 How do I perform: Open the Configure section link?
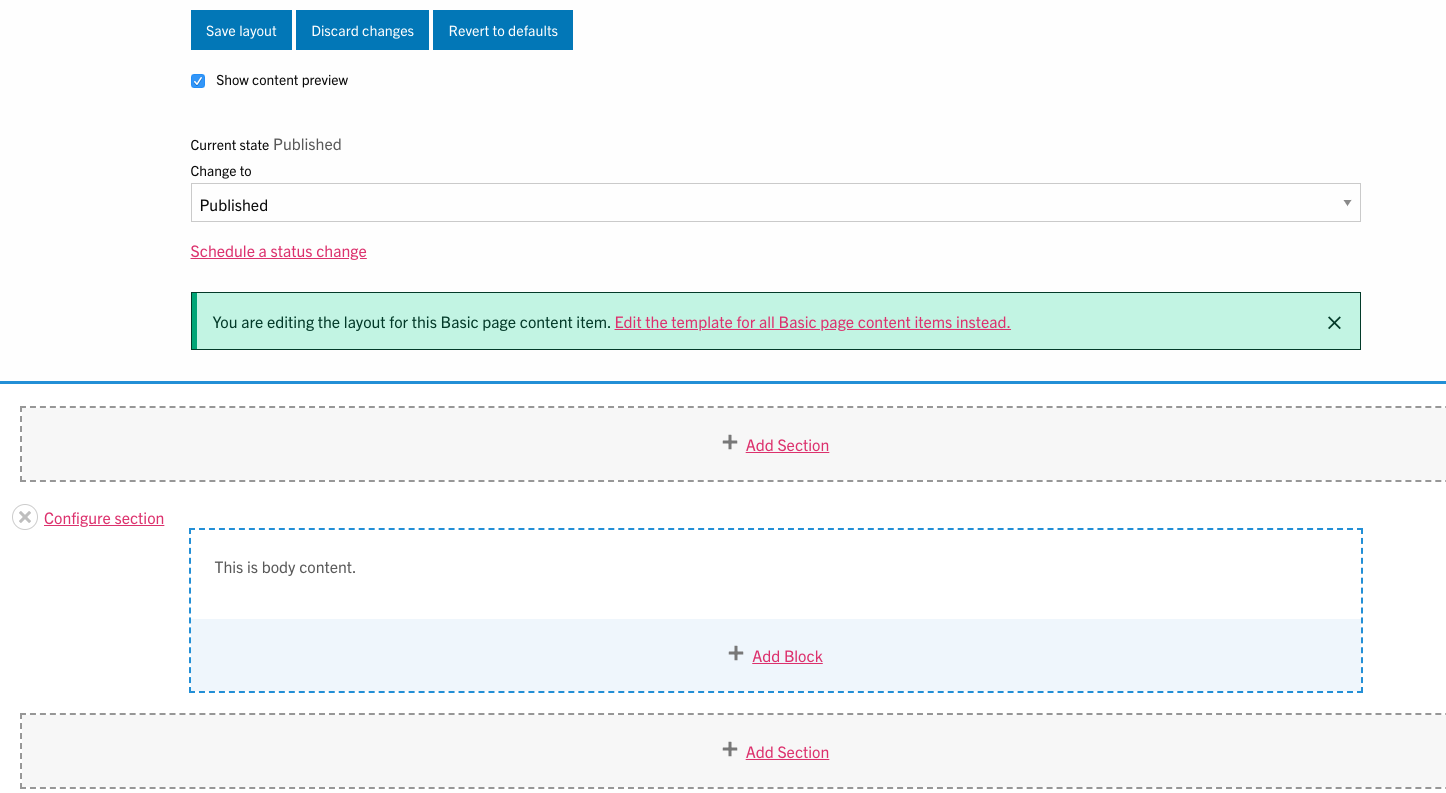104,519
